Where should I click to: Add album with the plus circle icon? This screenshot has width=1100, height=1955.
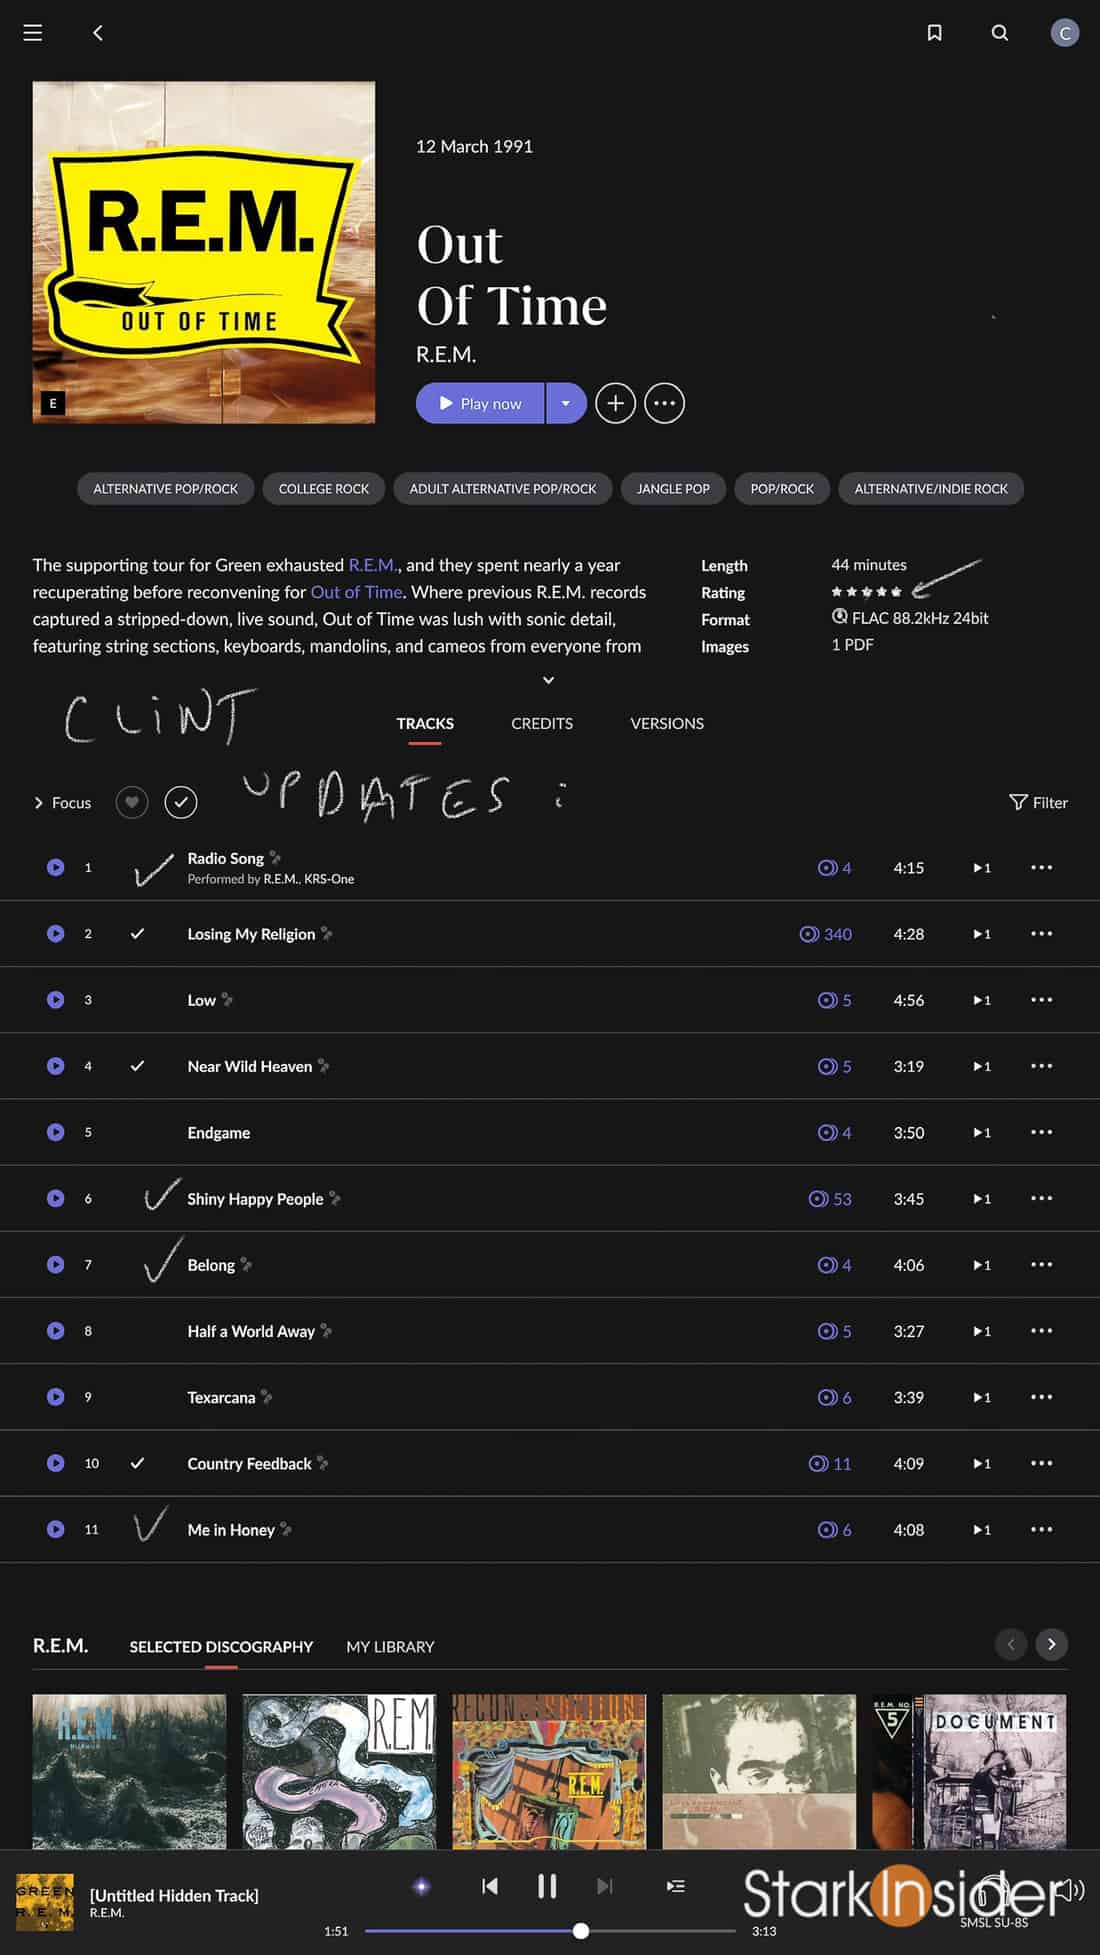[x=615, y=403]
